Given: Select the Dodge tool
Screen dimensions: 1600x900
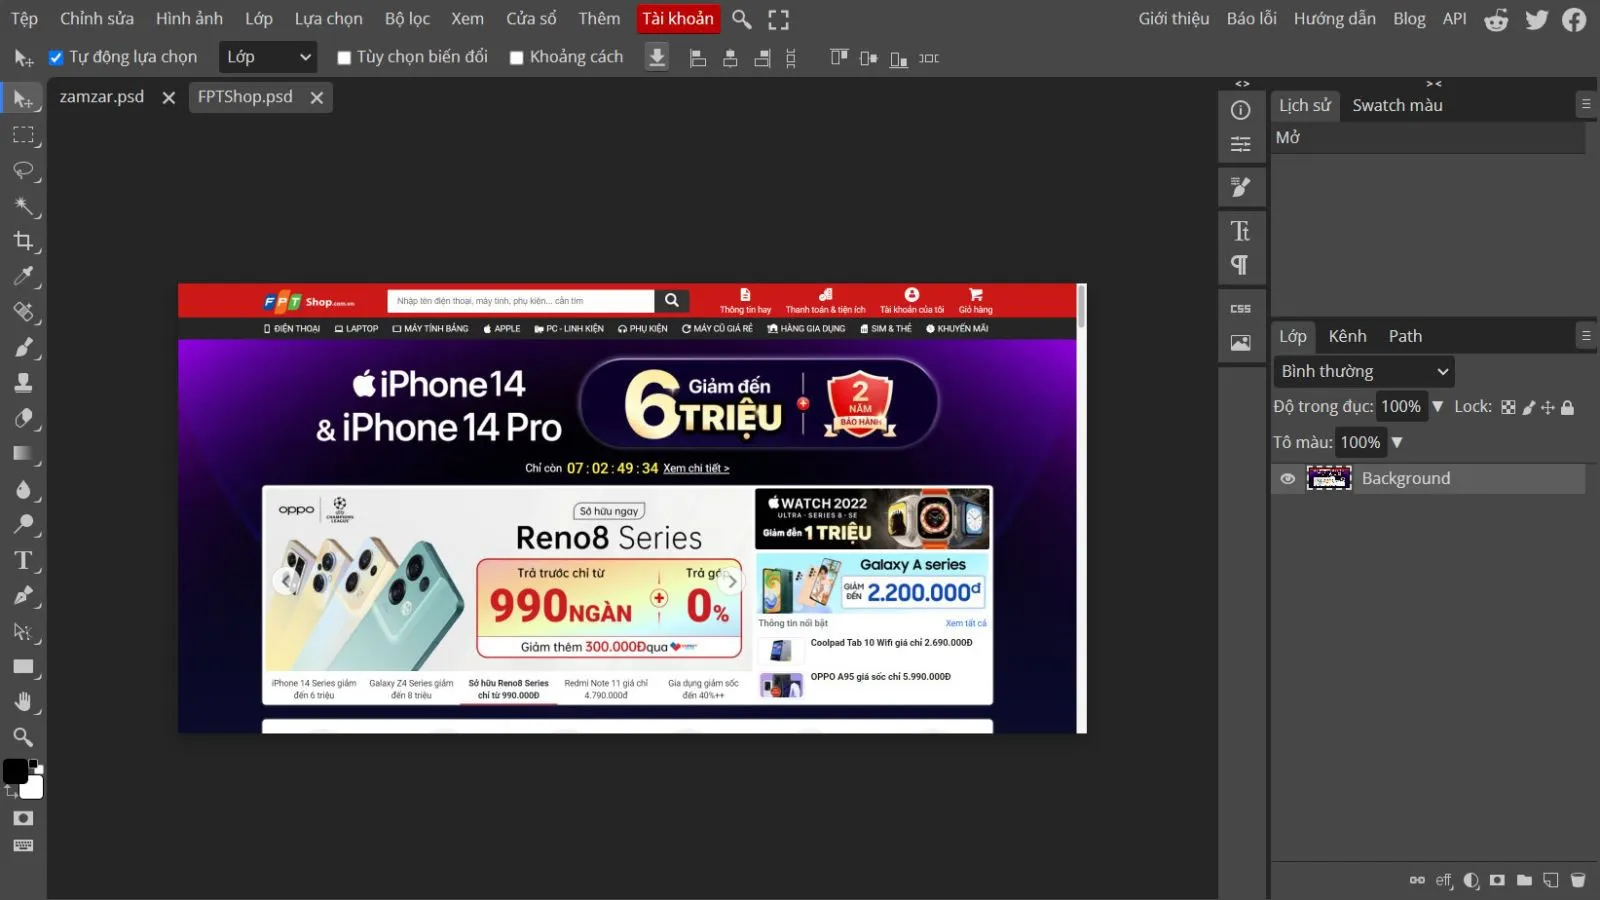Looking at the screenshot, I should tap(23, 524).
